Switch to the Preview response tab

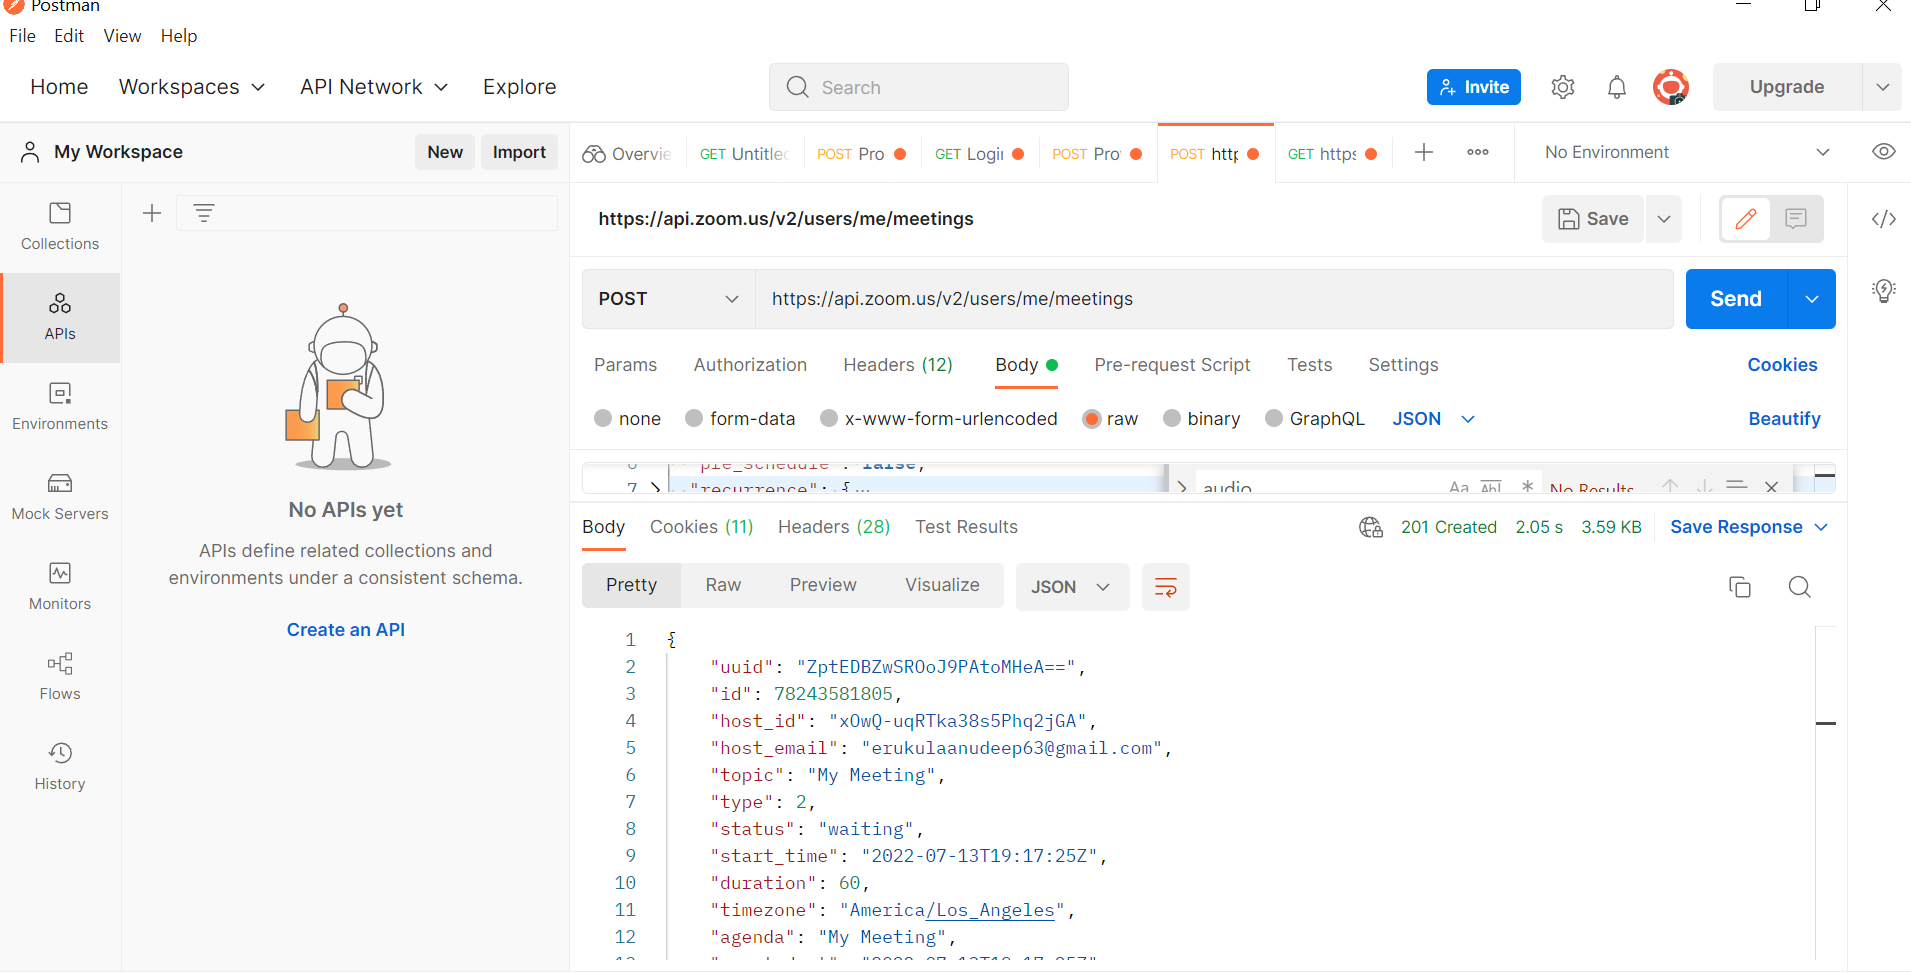822,585
